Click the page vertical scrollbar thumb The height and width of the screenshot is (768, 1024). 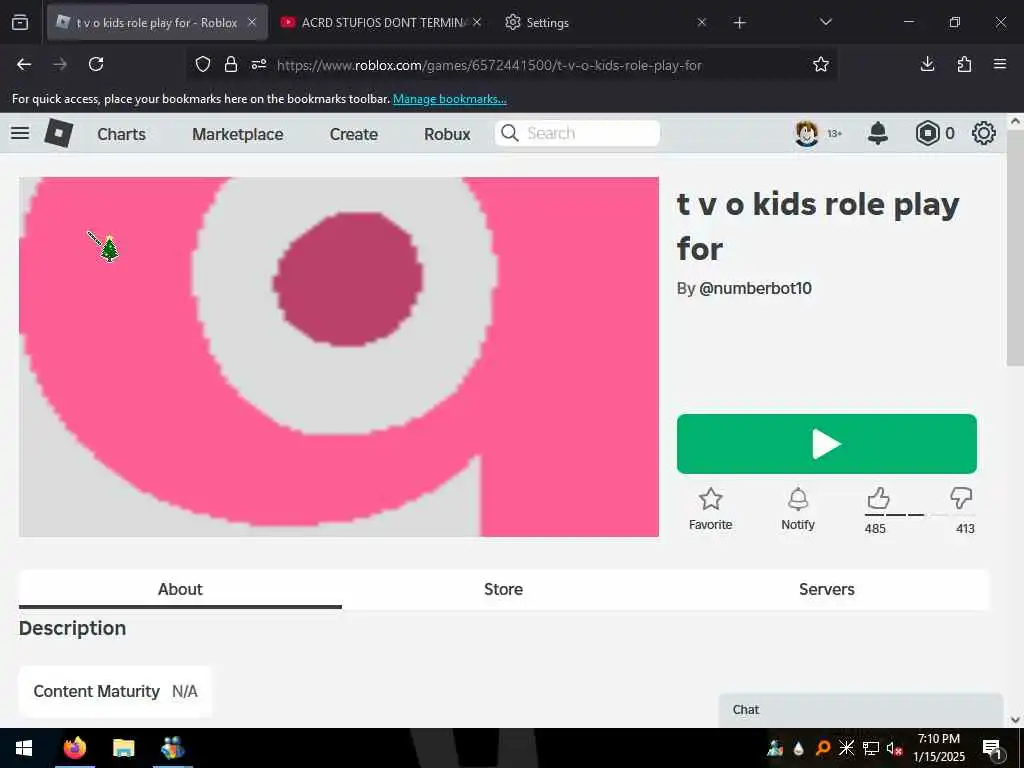1015,248
